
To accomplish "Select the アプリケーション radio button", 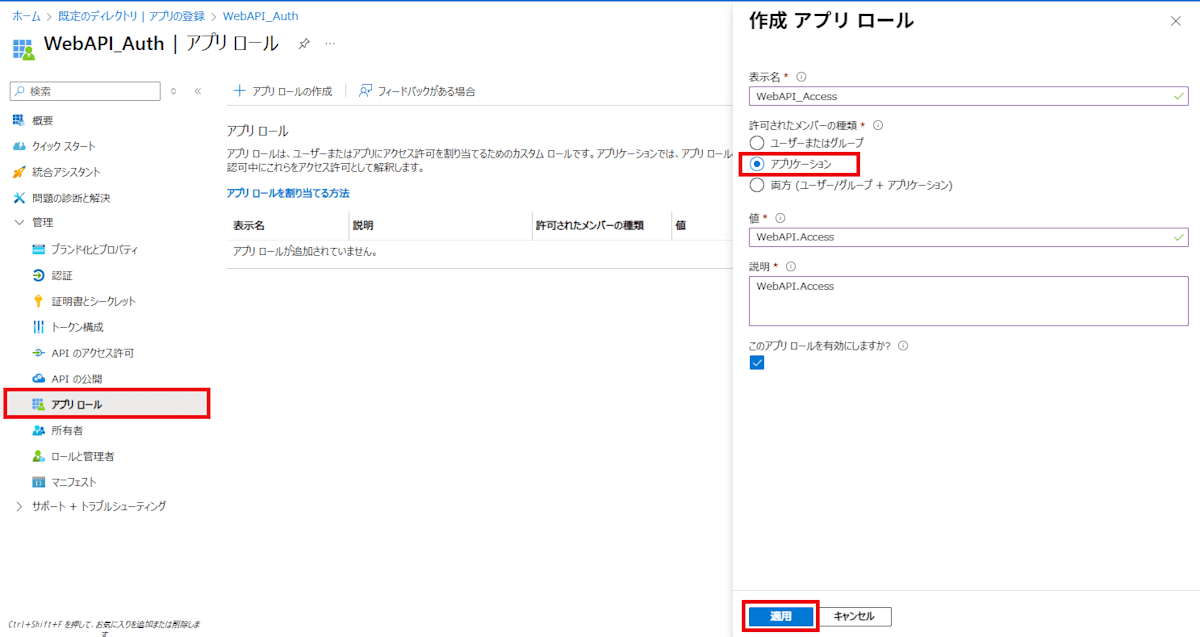I will tap(757, 164).
